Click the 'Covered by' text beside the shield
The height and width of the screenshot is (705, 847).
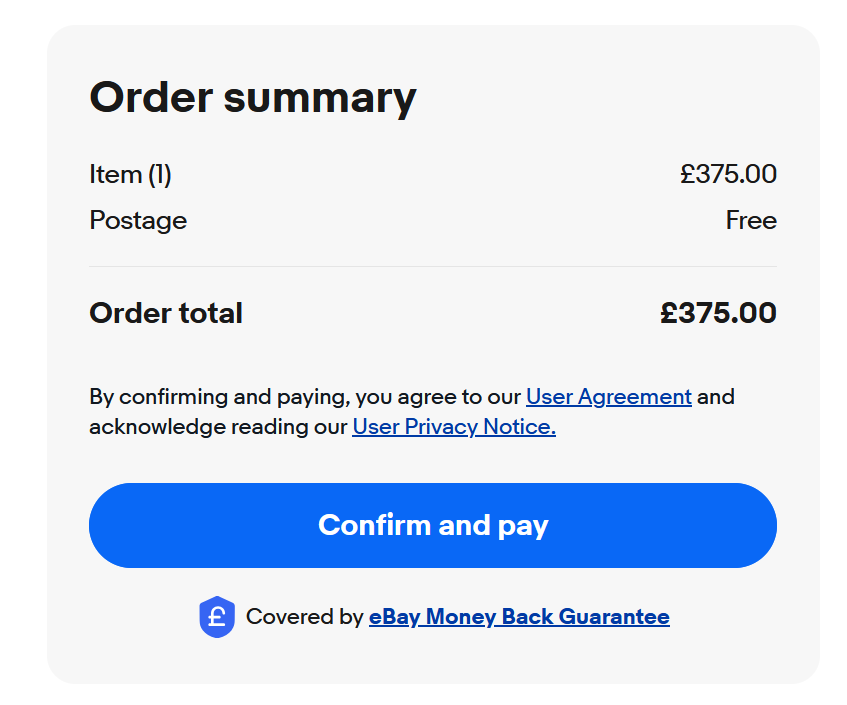click(304, 617)
